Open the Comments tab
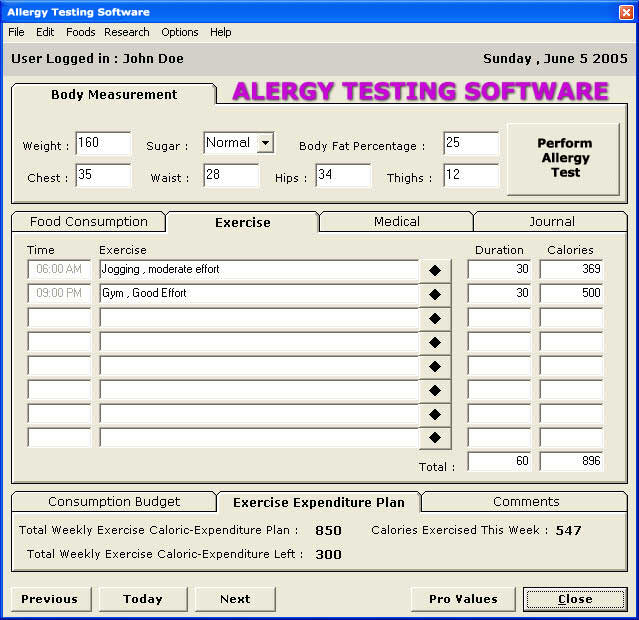The height and width of the screenshot is (620, 639). (x=526, y=501)
